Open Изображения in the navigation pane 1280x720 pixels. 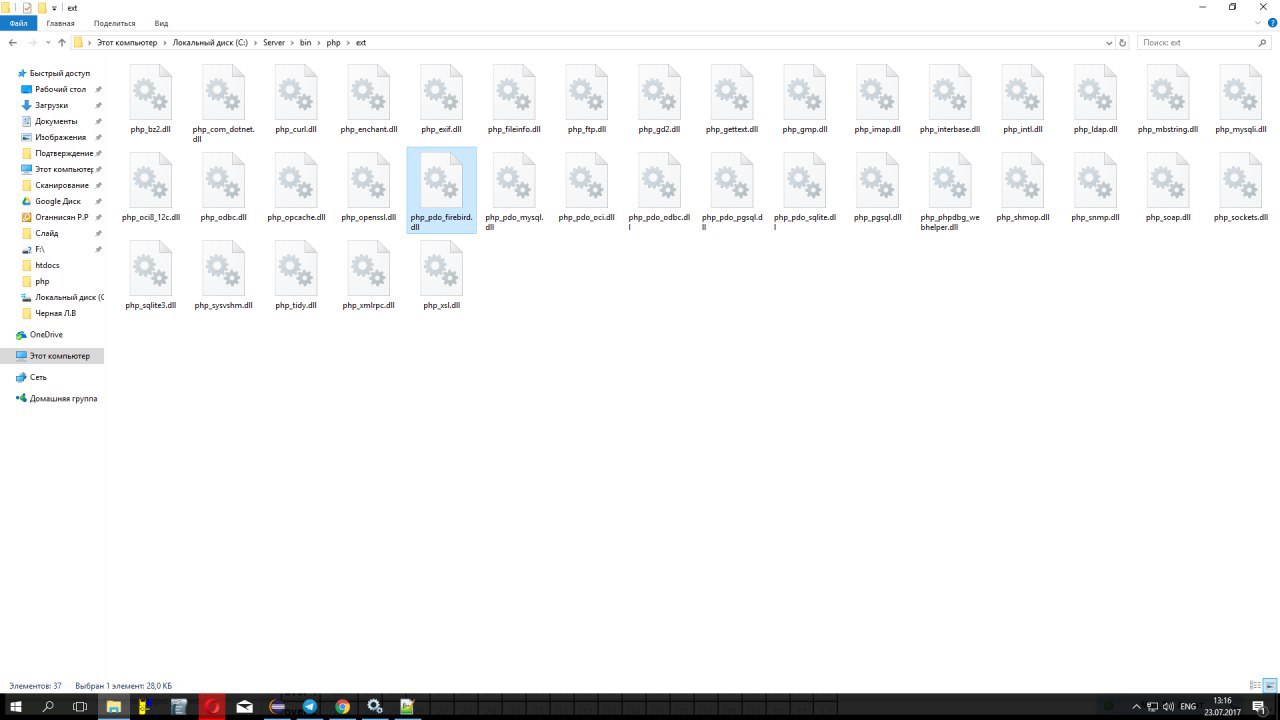coord(60,137)
